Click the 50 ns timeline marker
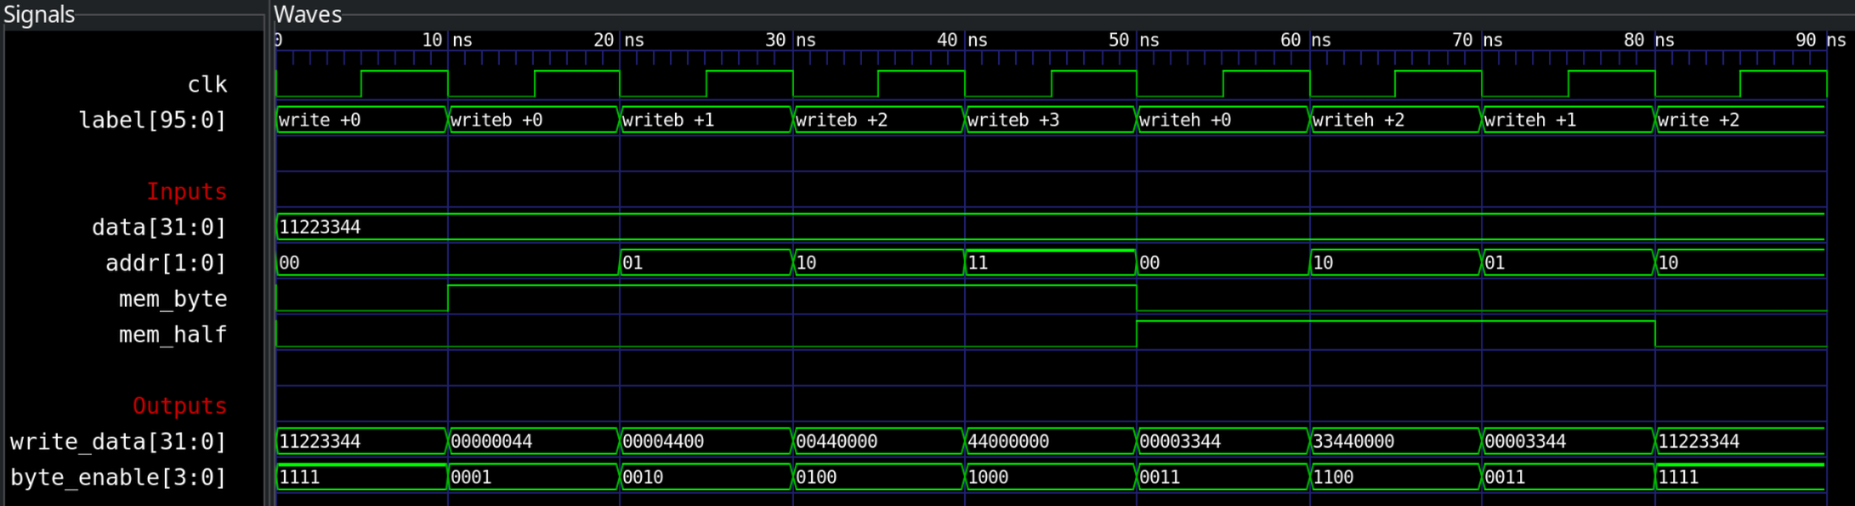This screenshot has width=1855, height=506. [1134, 40]
